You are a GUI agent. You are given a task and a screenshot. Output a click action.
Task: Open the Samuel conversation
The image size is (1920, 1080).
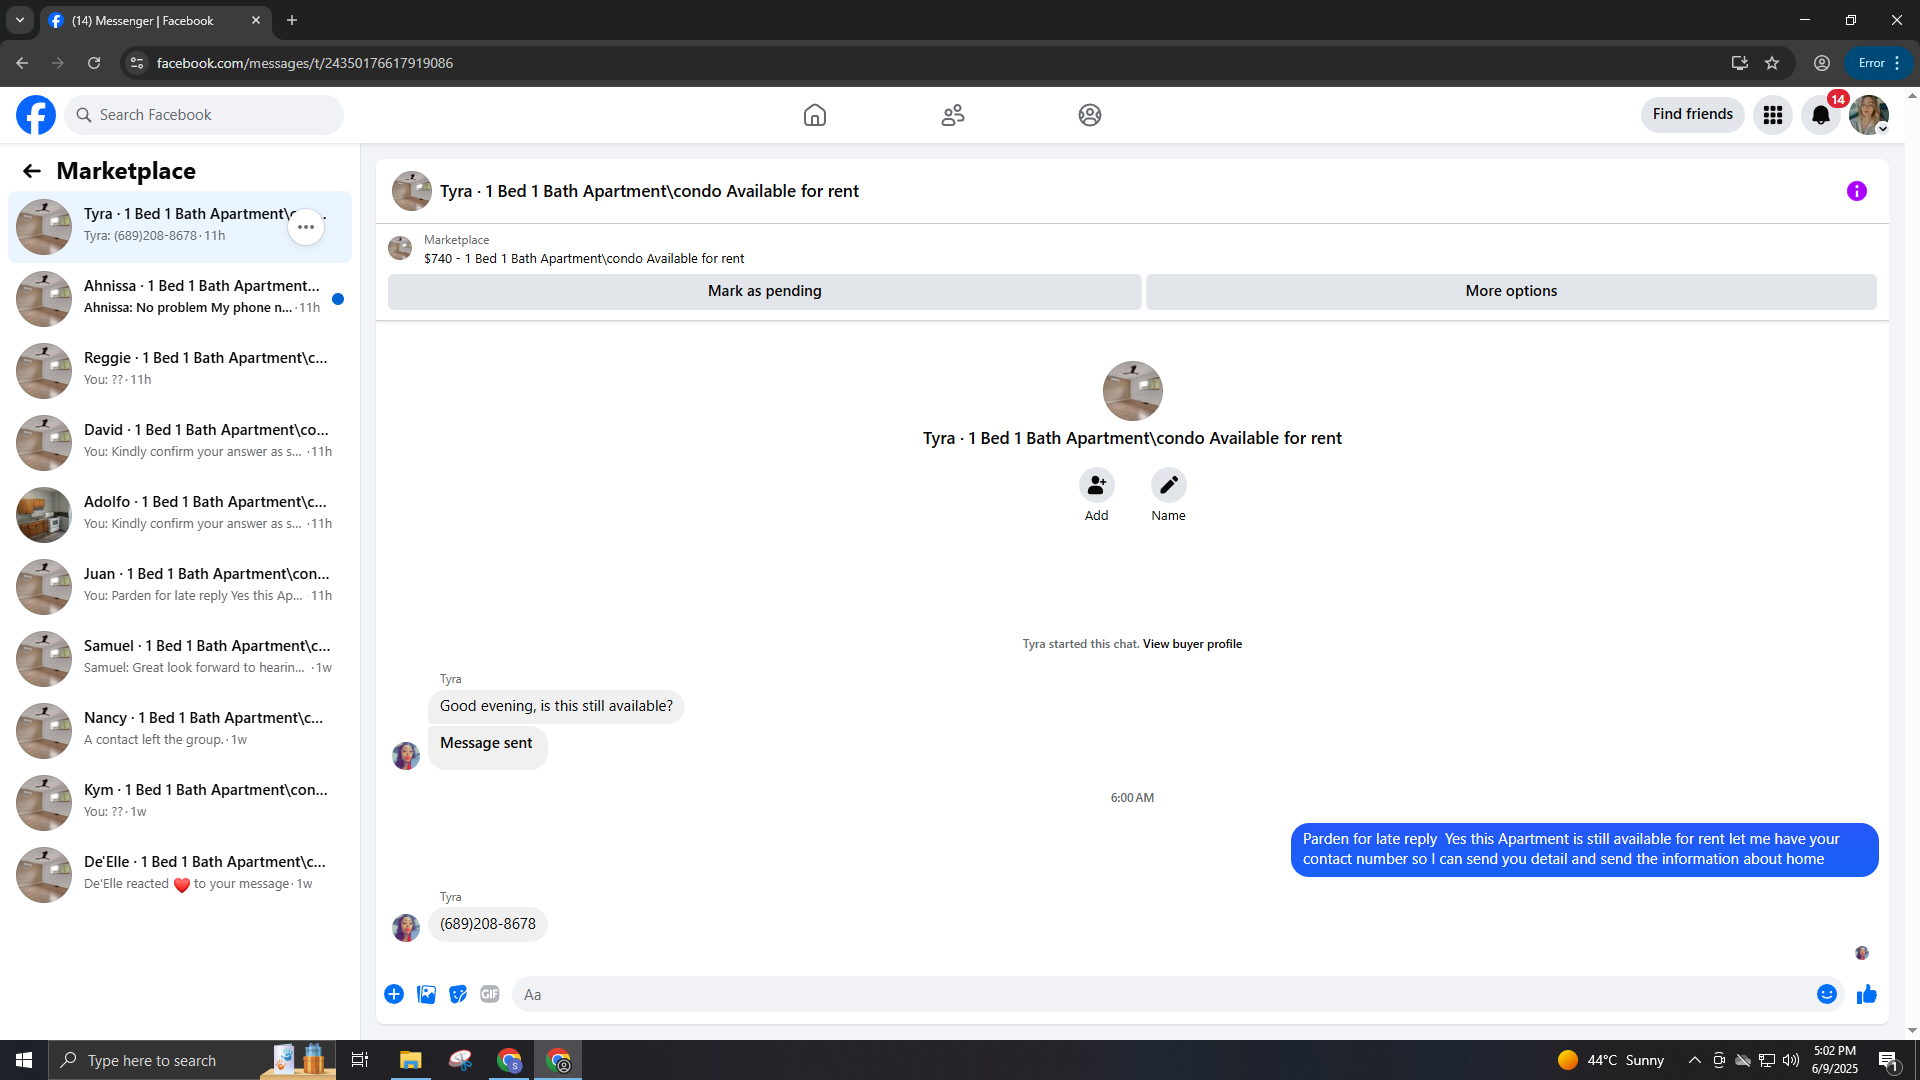pos(180,658)
